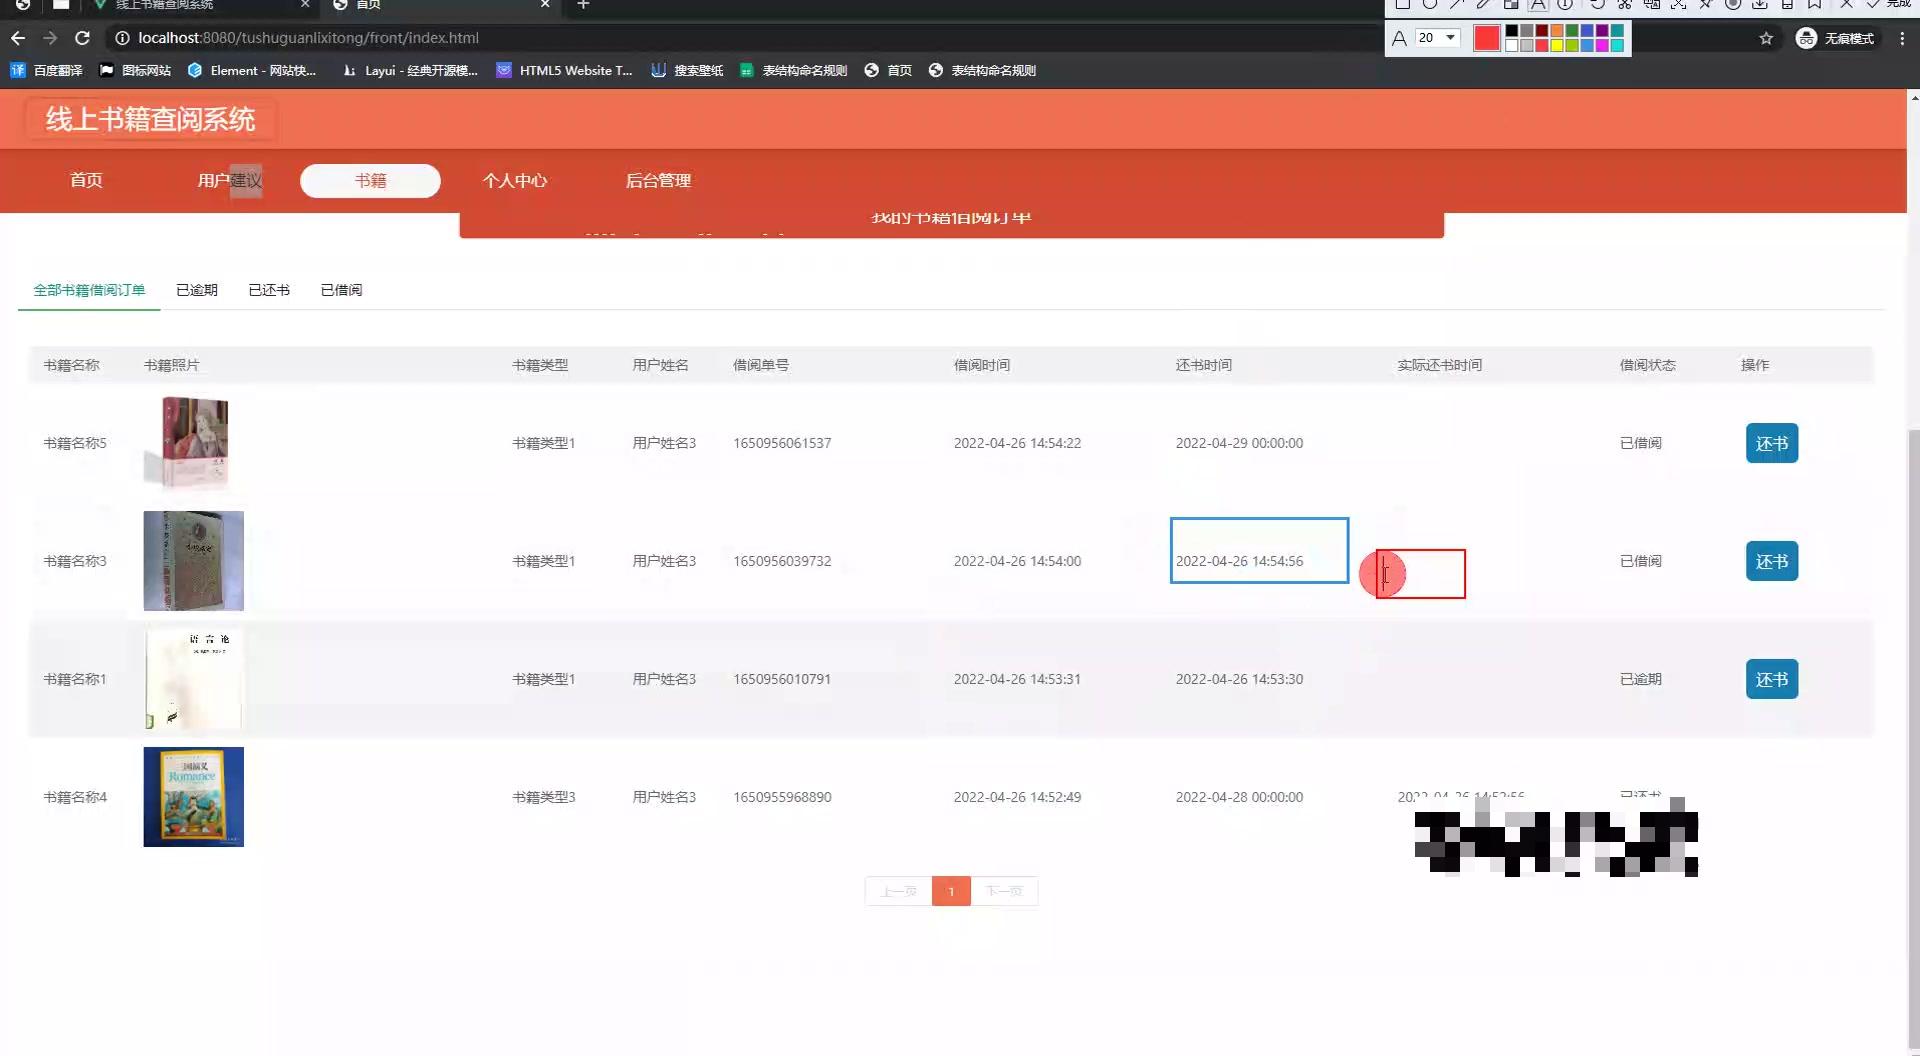Reload the page with the refresh icon
The height and width of the screenshot is (1056, 1920).
click(83, 38)
